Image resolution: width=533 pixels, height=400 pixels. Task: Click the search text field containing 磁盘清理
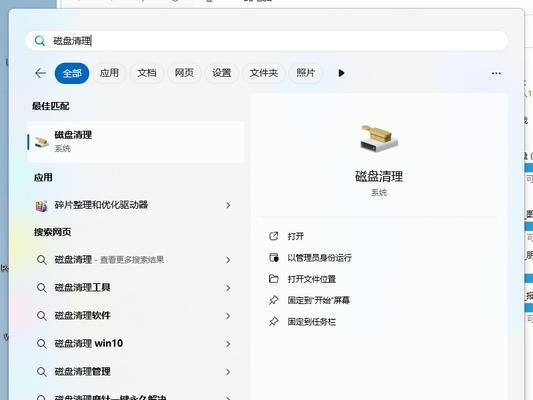tap(266, 41)
